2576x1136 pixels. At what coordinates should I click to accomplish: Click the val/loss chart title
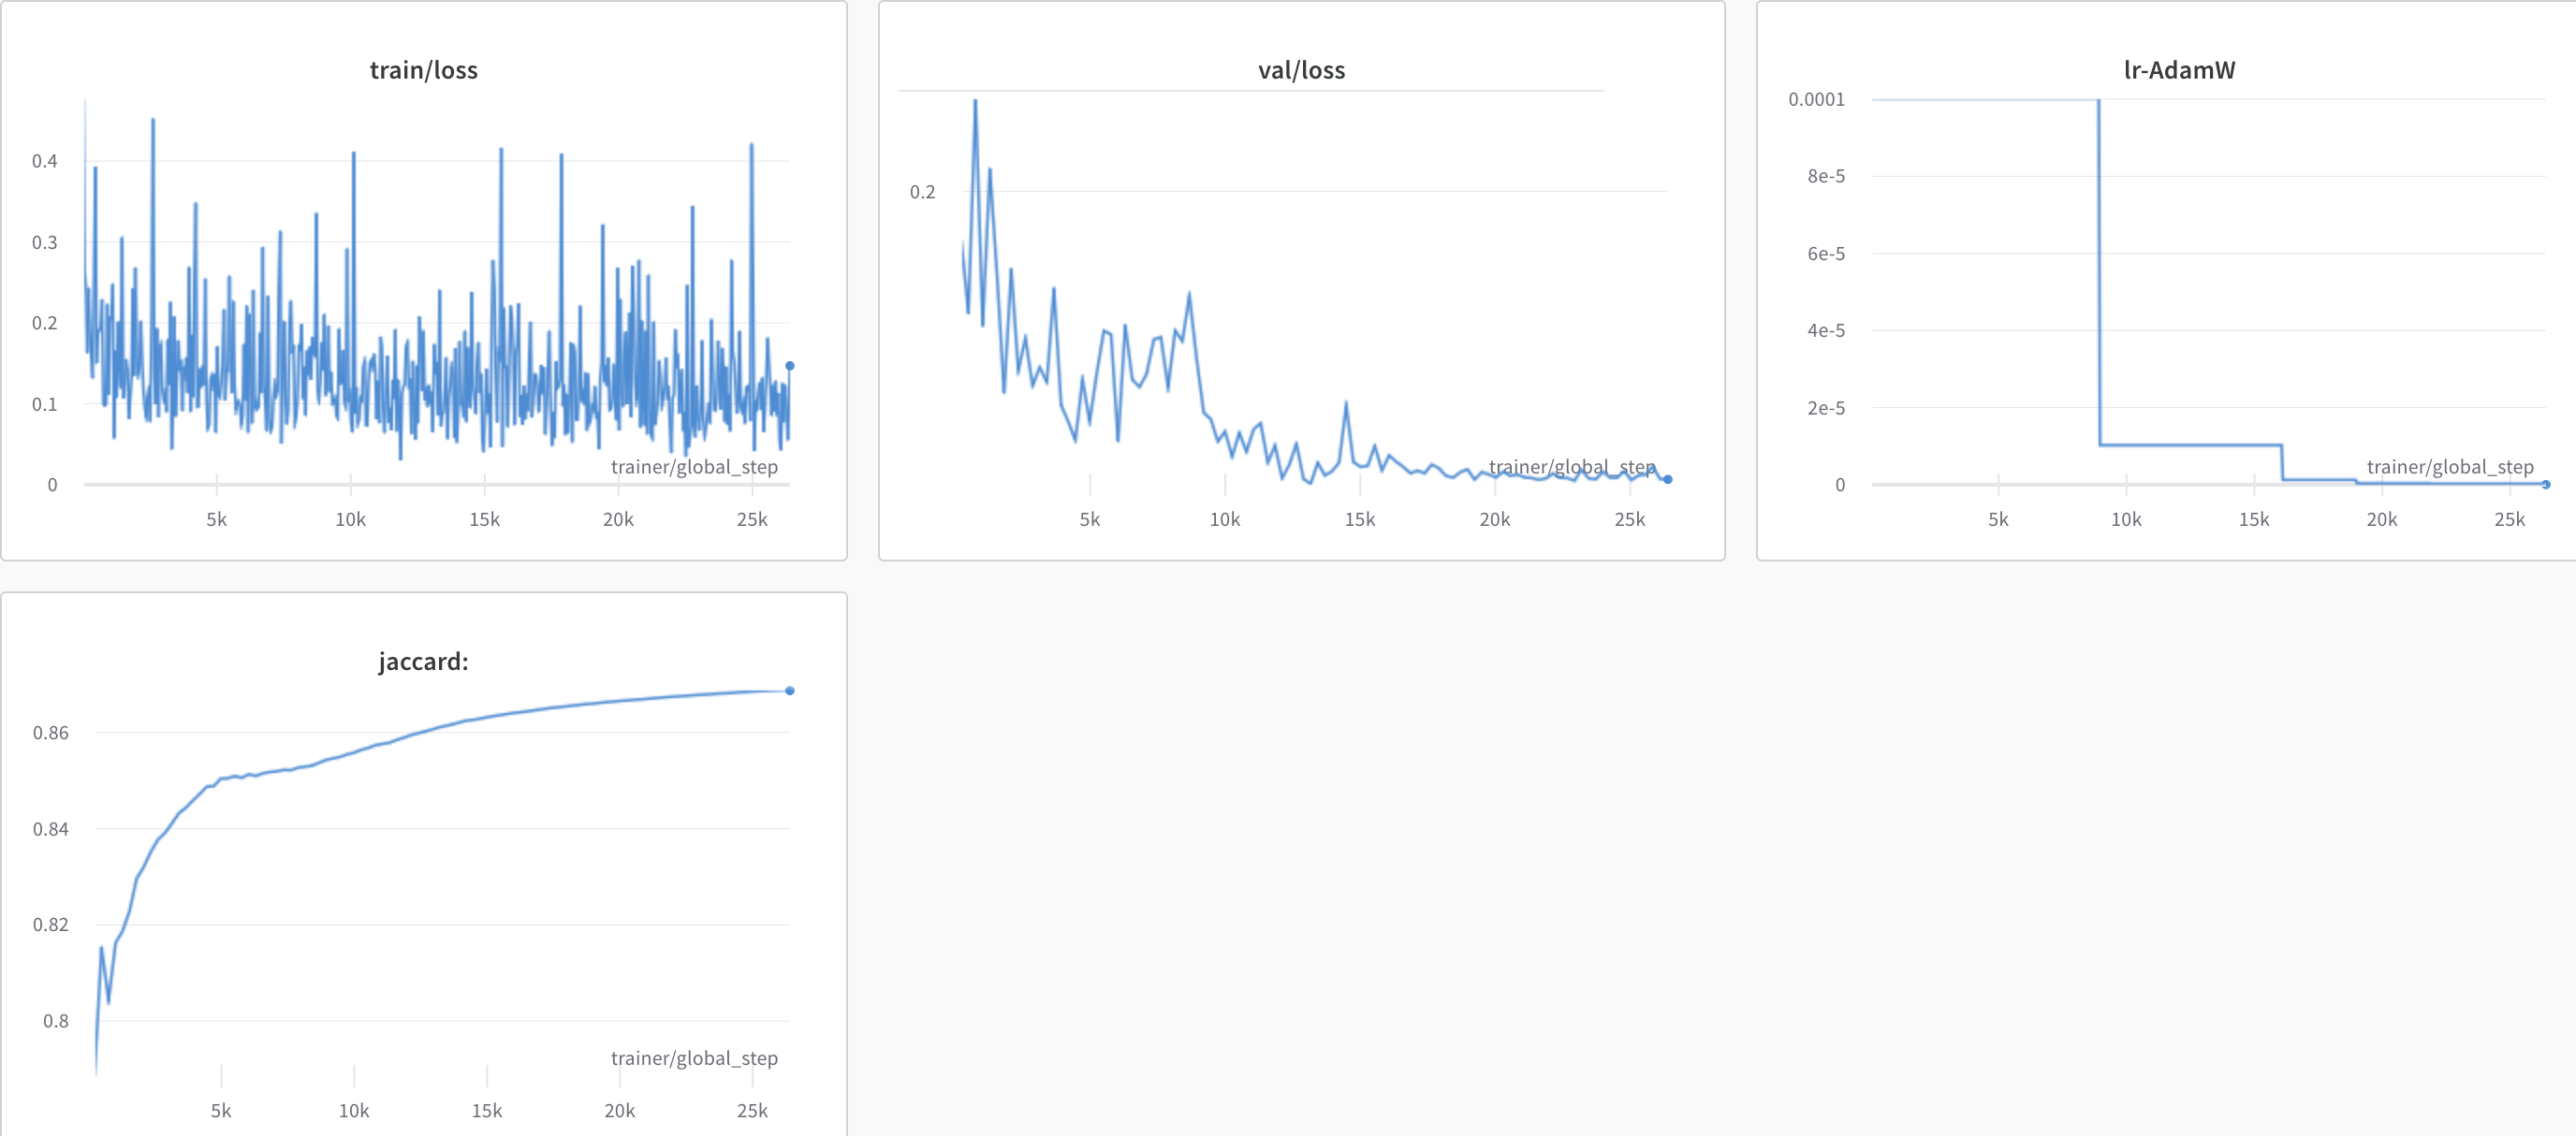[x=1301, y=70]
